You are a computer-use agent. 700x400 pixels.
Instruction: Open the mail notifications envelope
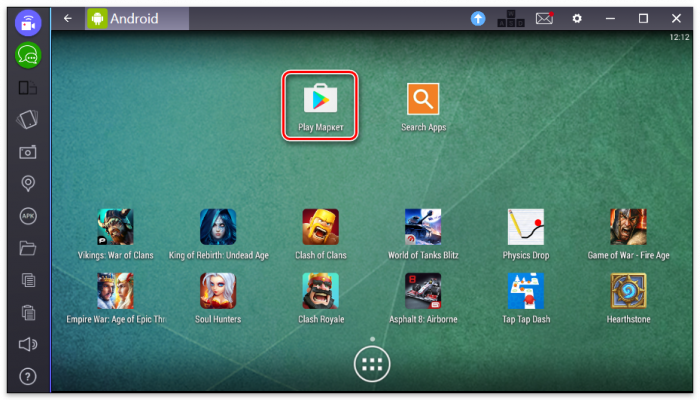pos(544,18)
